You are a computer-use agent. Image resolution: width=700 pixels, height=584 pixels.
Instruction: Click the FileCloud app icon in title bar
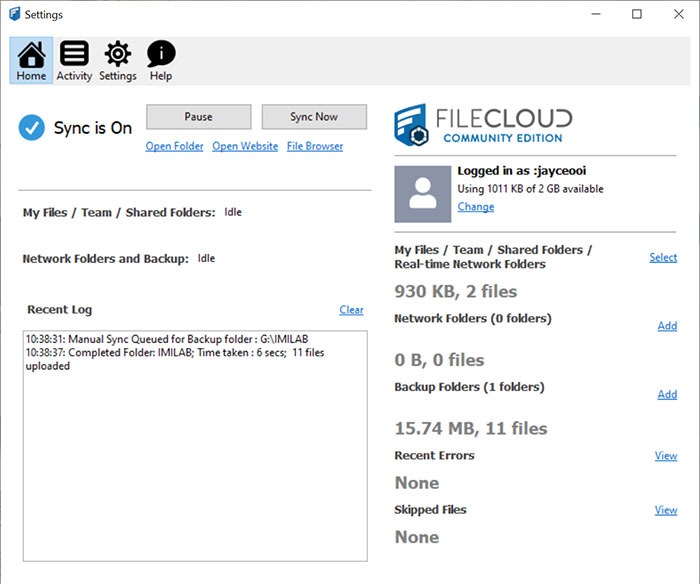[14, 14]
